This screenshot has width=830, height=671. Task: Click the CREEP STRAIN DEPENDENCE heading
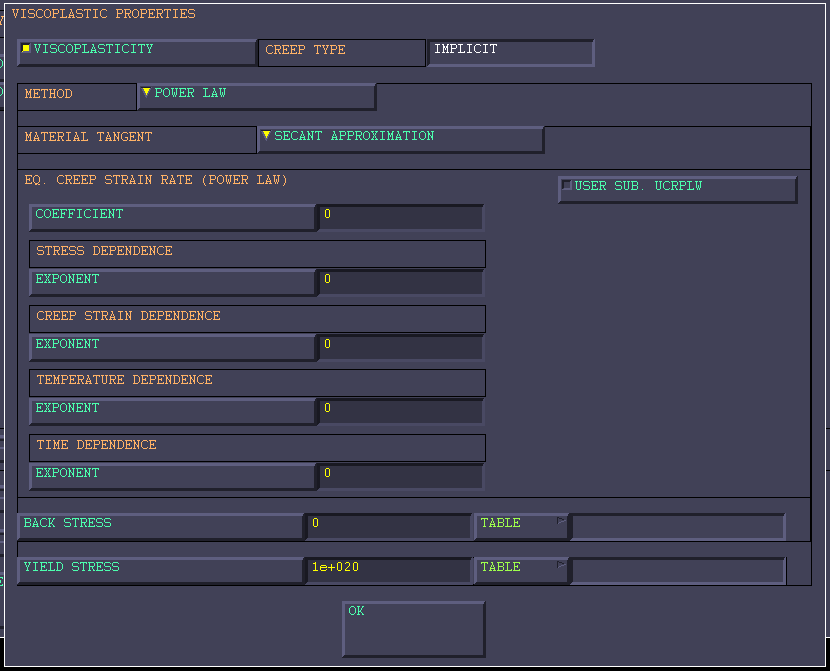click(257, 319)
